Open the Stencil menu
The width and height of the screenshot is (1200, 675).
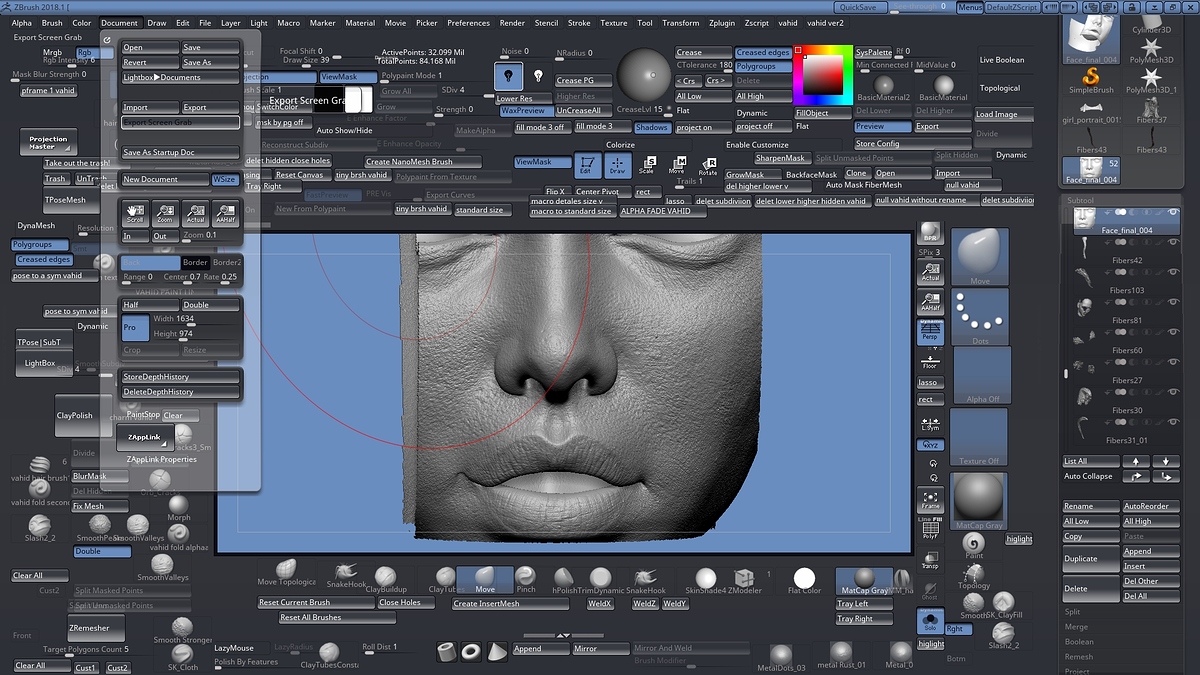tap(546, 22)
